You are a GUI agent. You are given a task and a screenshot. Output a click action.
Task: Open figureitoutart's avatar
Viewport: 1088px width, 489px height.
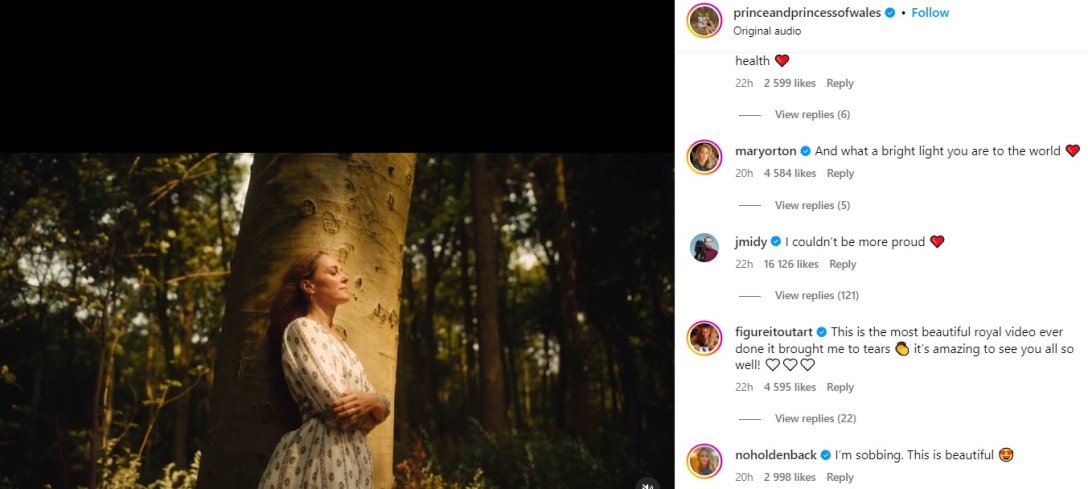tap(704, 338)
